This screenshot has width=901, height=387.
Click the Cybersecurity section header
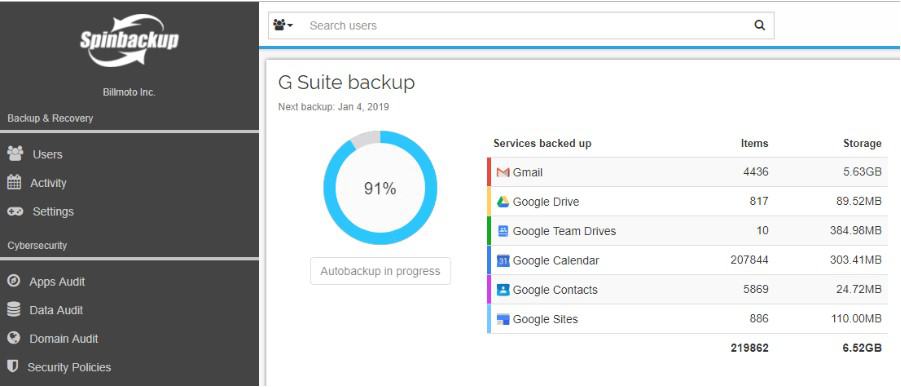tap(37, 246)
